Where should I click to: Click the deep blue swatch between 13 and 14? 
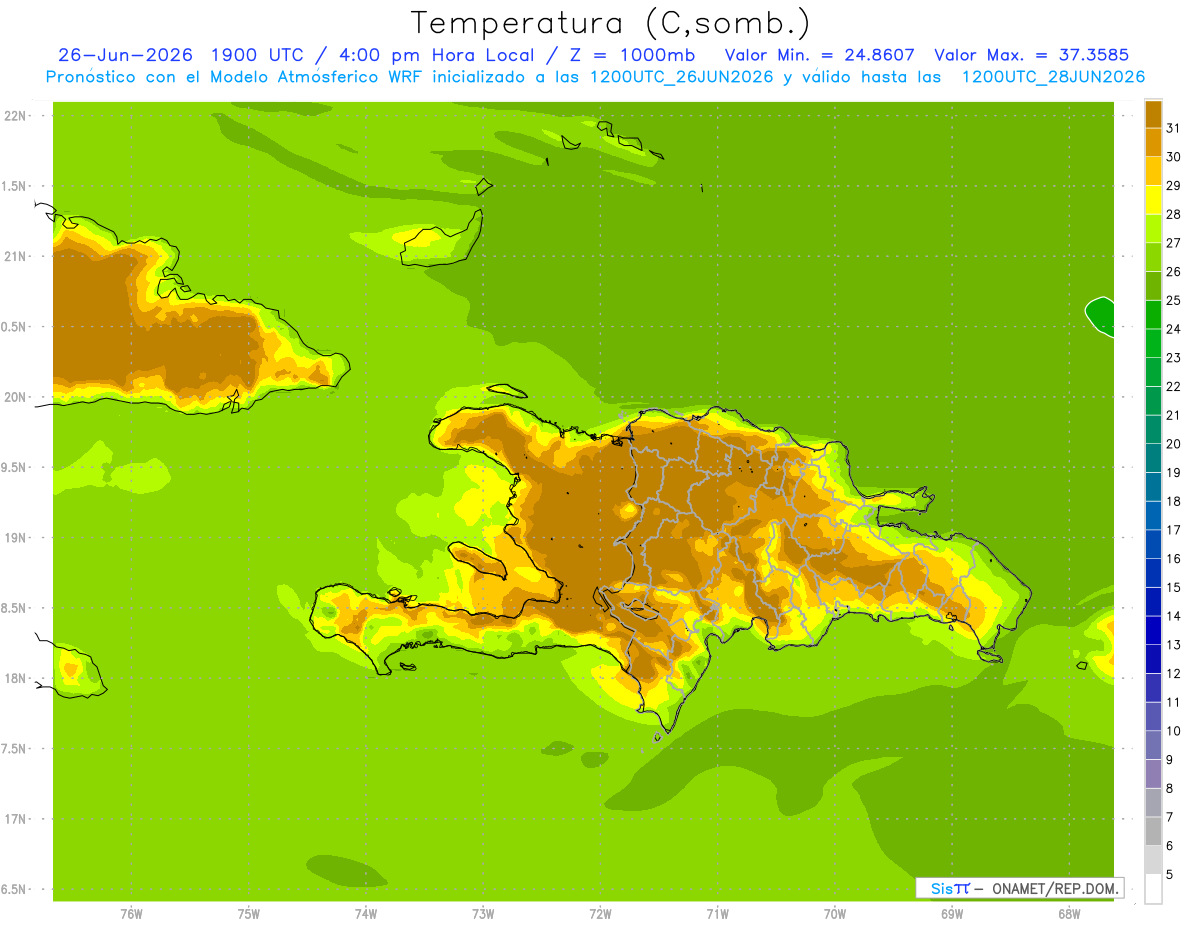pos(1153,631)
